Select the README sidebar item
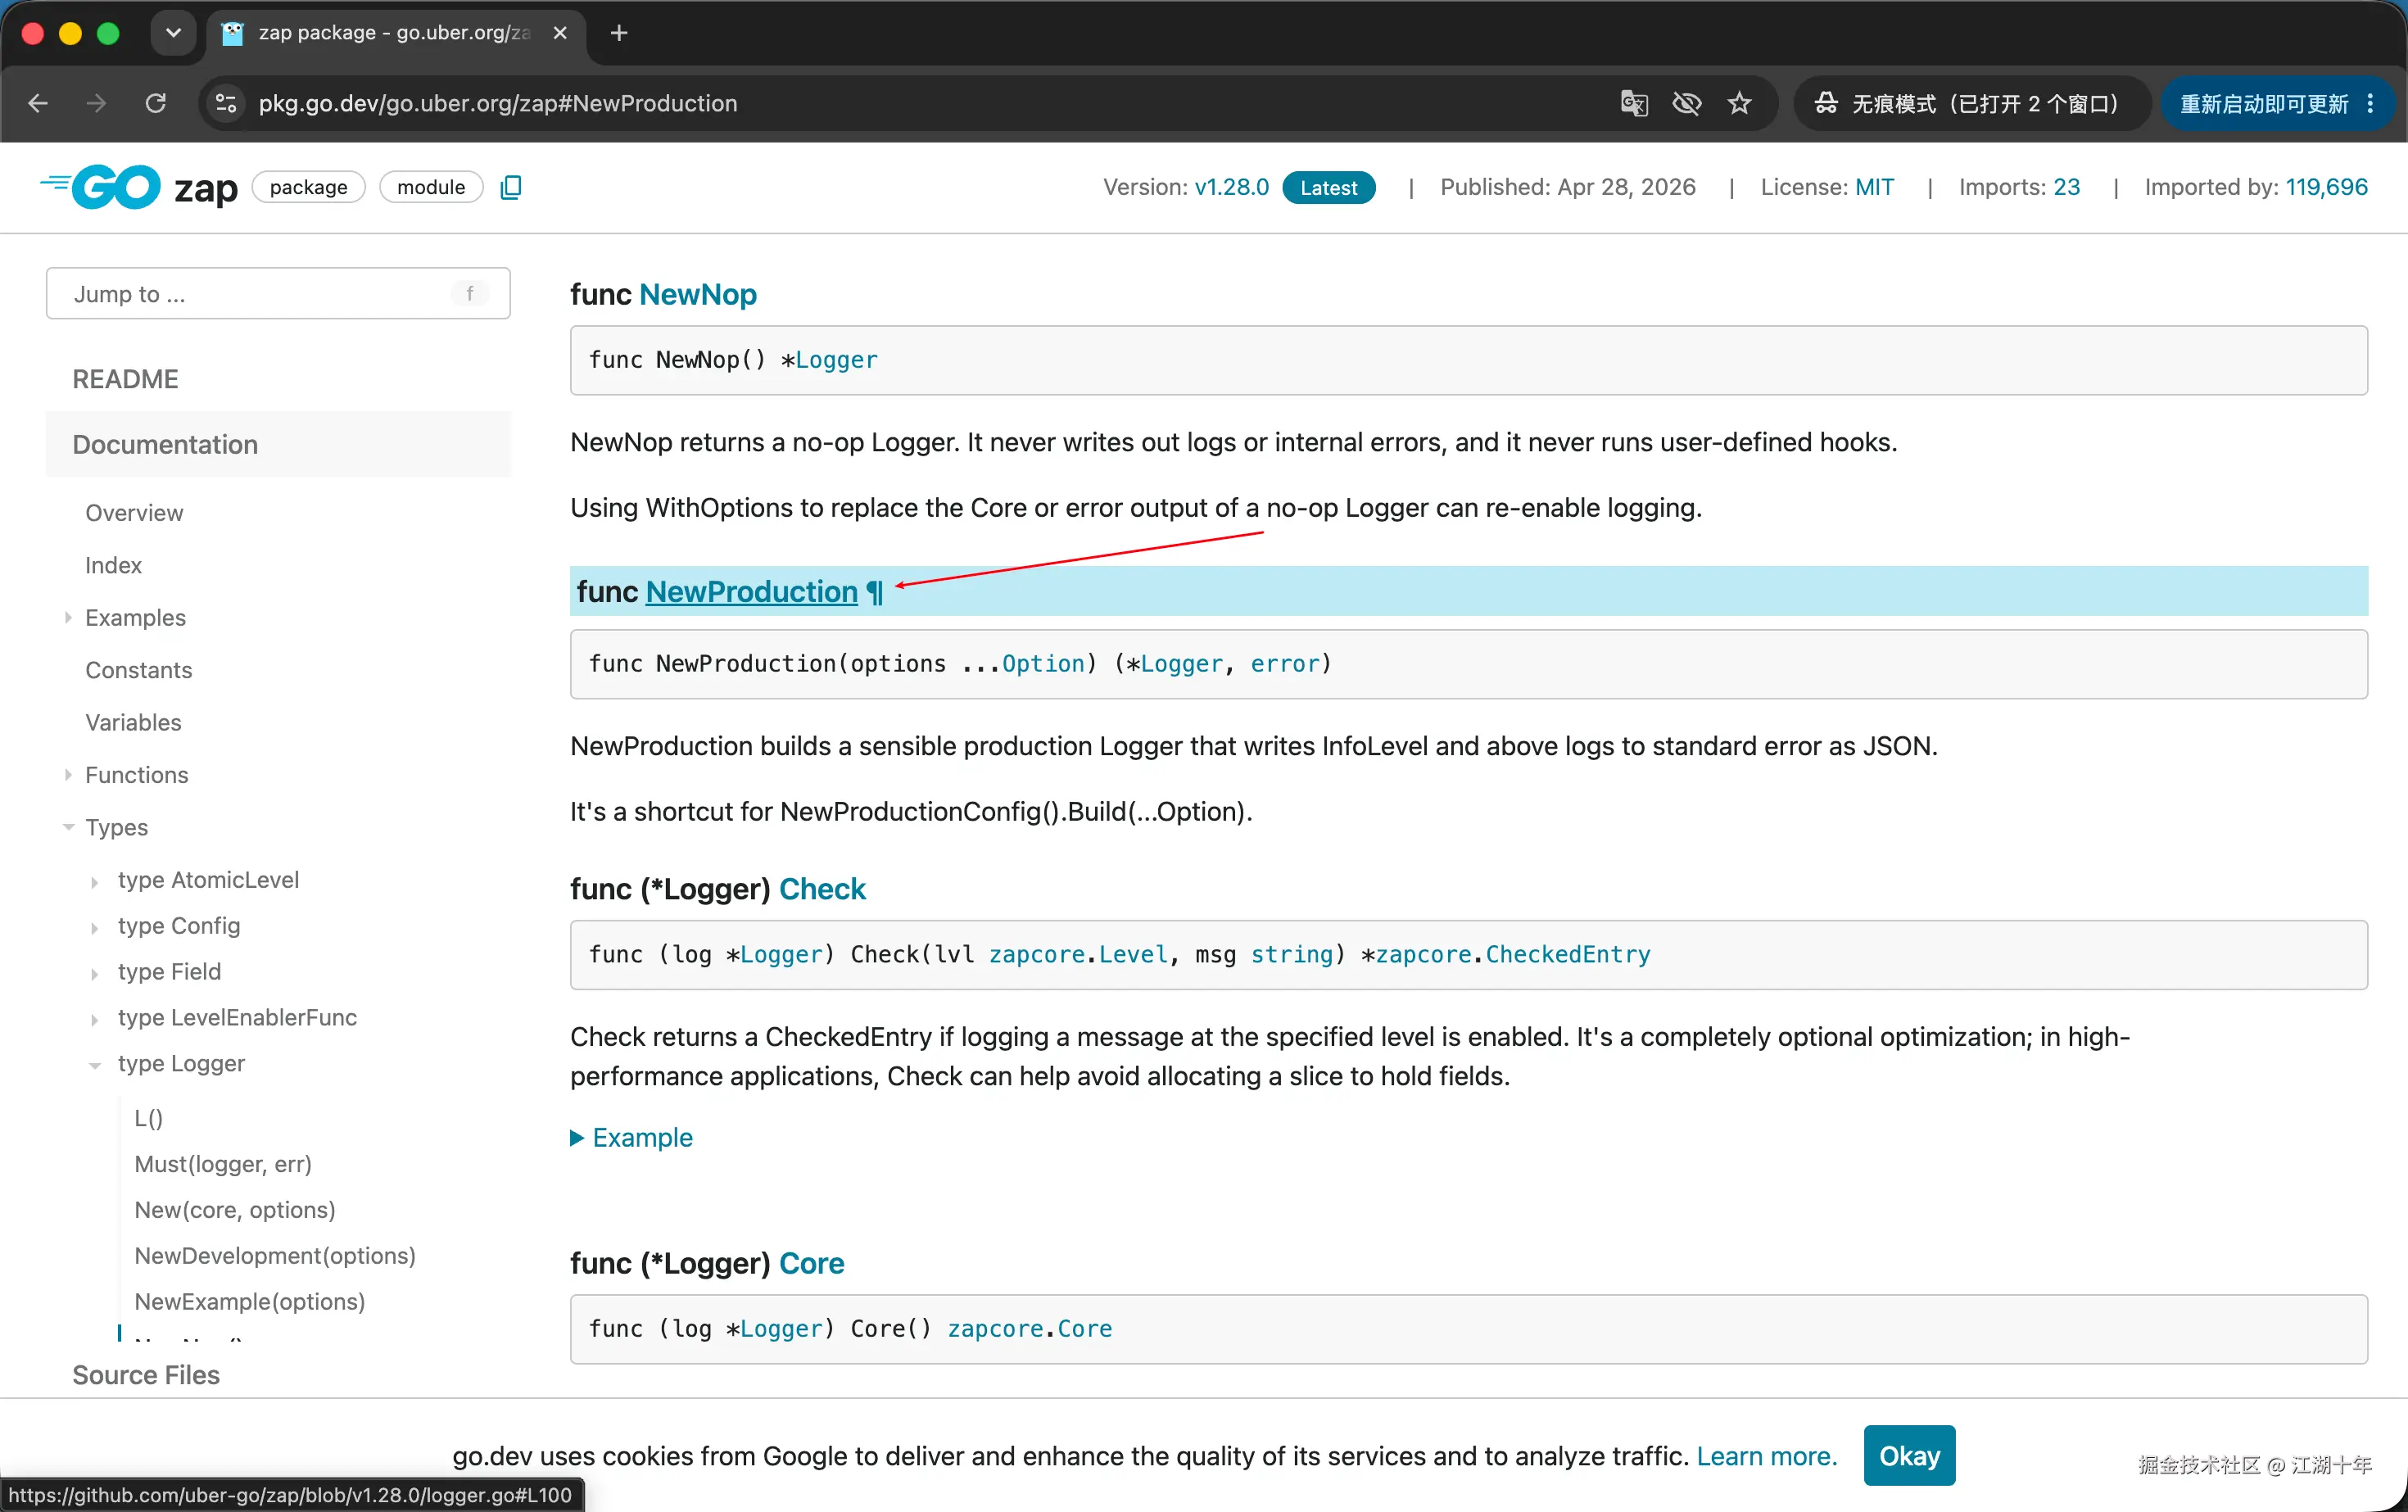 125,379
